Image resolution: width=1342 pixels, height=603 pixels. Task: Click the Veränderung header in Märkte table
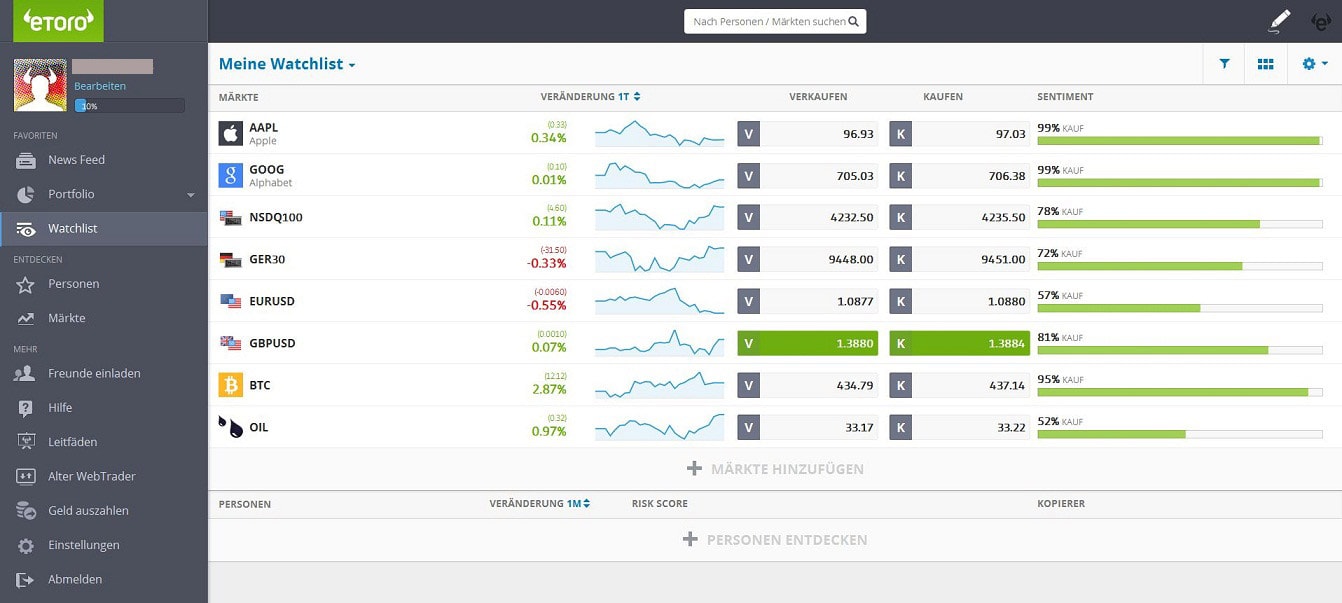[578, 97]
